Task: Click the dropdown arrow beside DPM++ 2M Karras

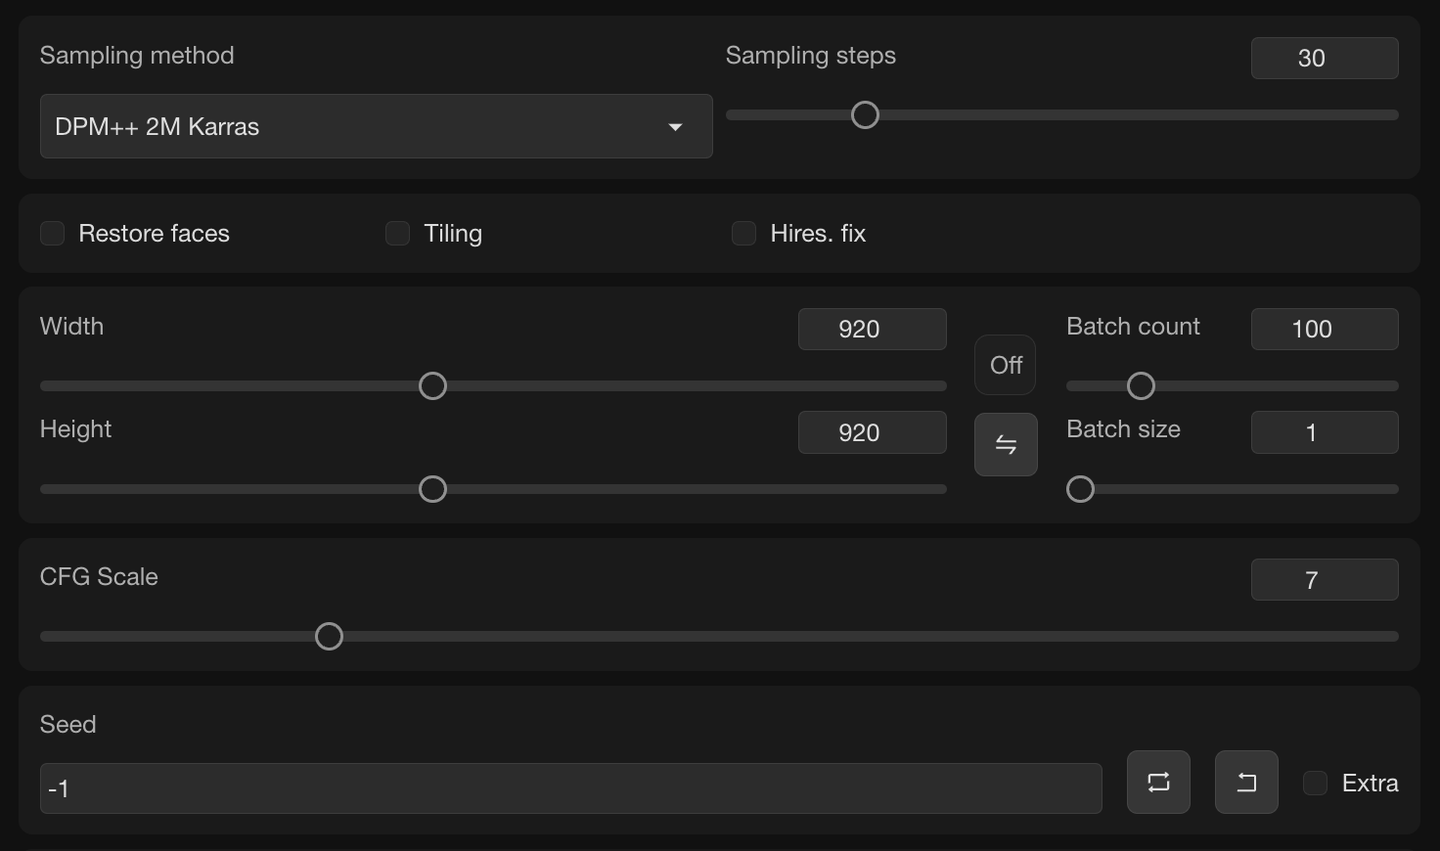Action: click(x=675, y=127)
